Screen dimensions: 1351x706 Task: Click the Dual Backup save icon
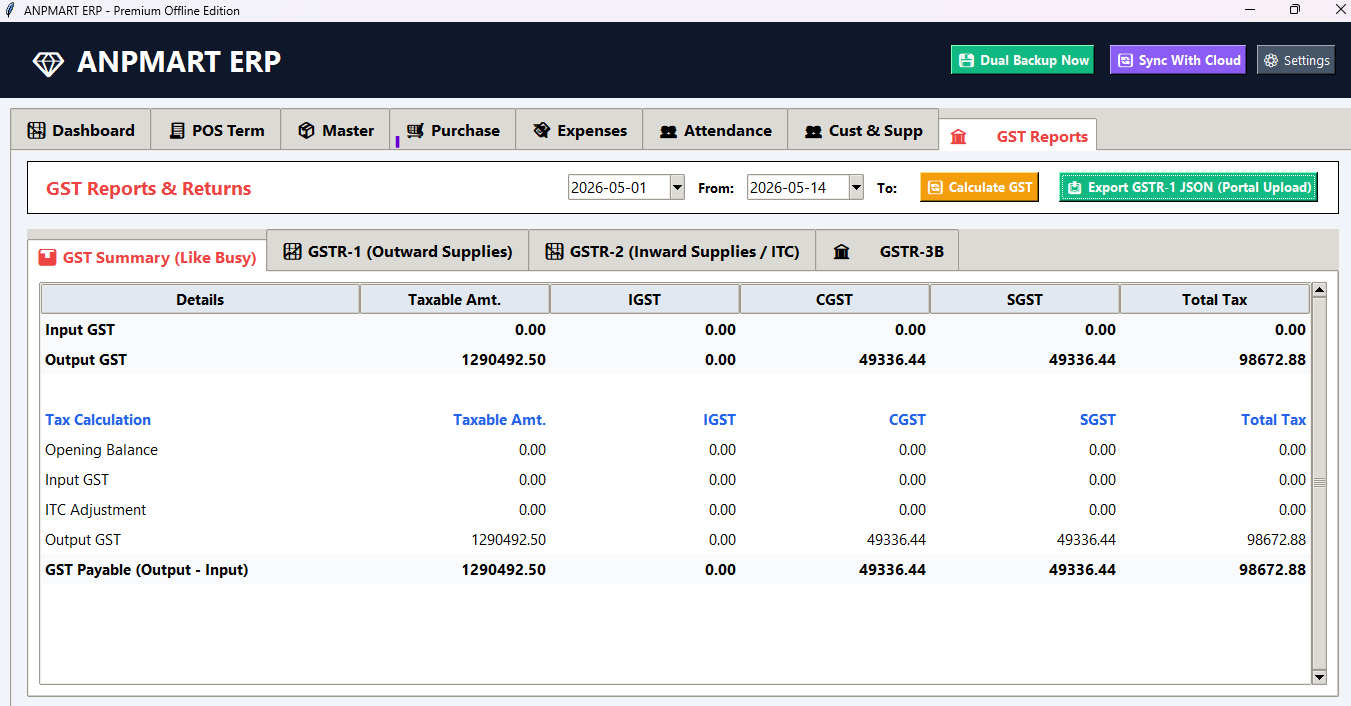point(966,60)
